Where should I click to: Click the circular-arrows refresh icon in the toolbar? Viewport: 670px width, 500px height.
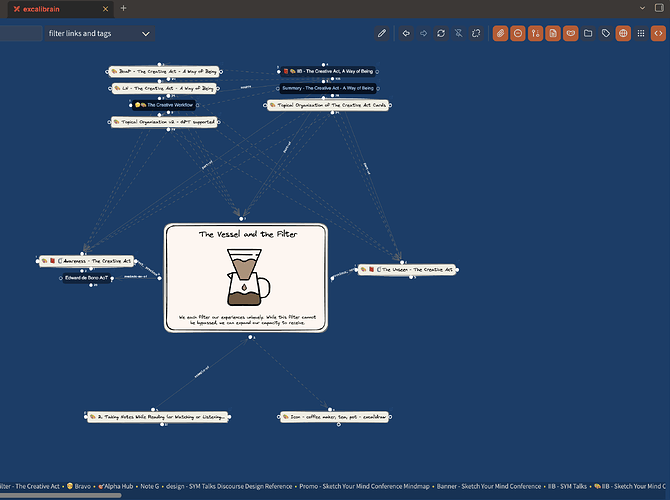coord(441,33)
